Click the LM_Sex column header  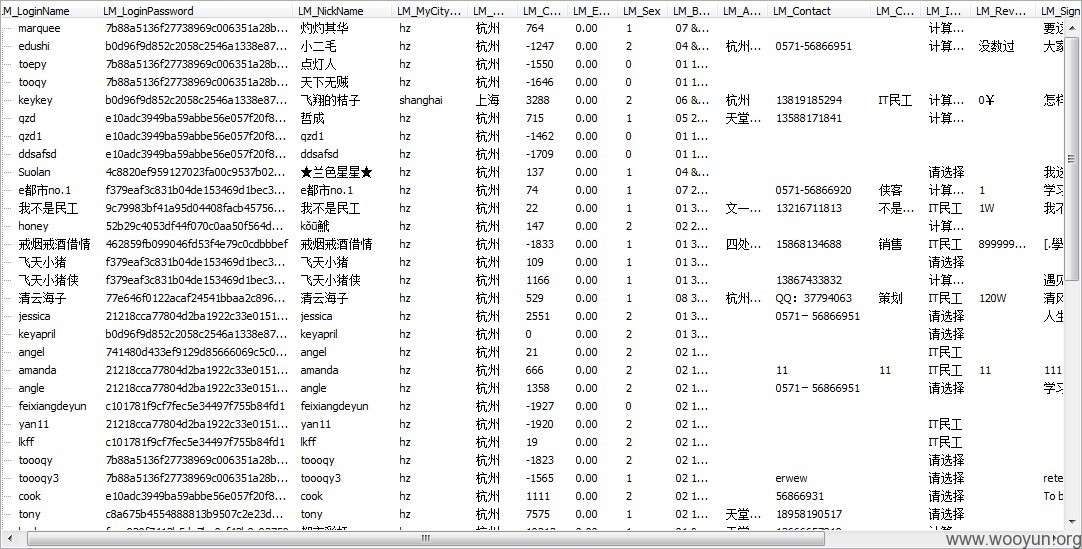point(642,11)
